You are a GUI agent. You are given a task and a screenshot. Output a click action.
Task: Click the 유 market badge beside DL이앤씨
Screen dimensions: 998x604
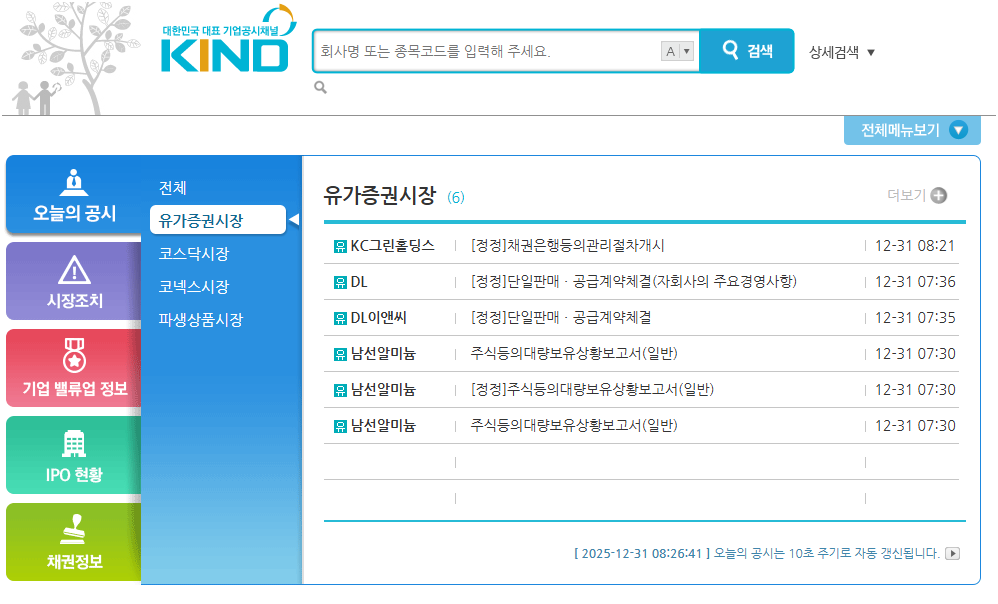pos(341,318)
